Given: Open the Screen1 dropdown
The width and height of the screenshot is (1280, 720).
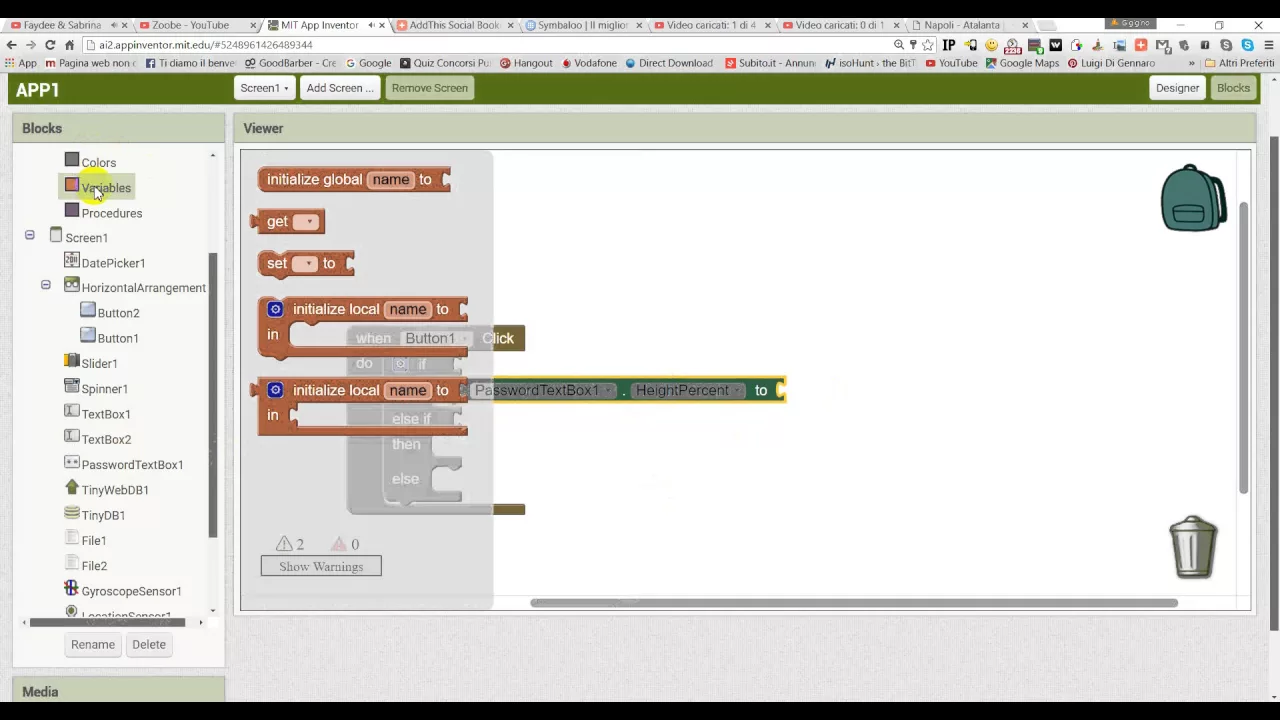Looking at the screenshot, I should point(265,88).
